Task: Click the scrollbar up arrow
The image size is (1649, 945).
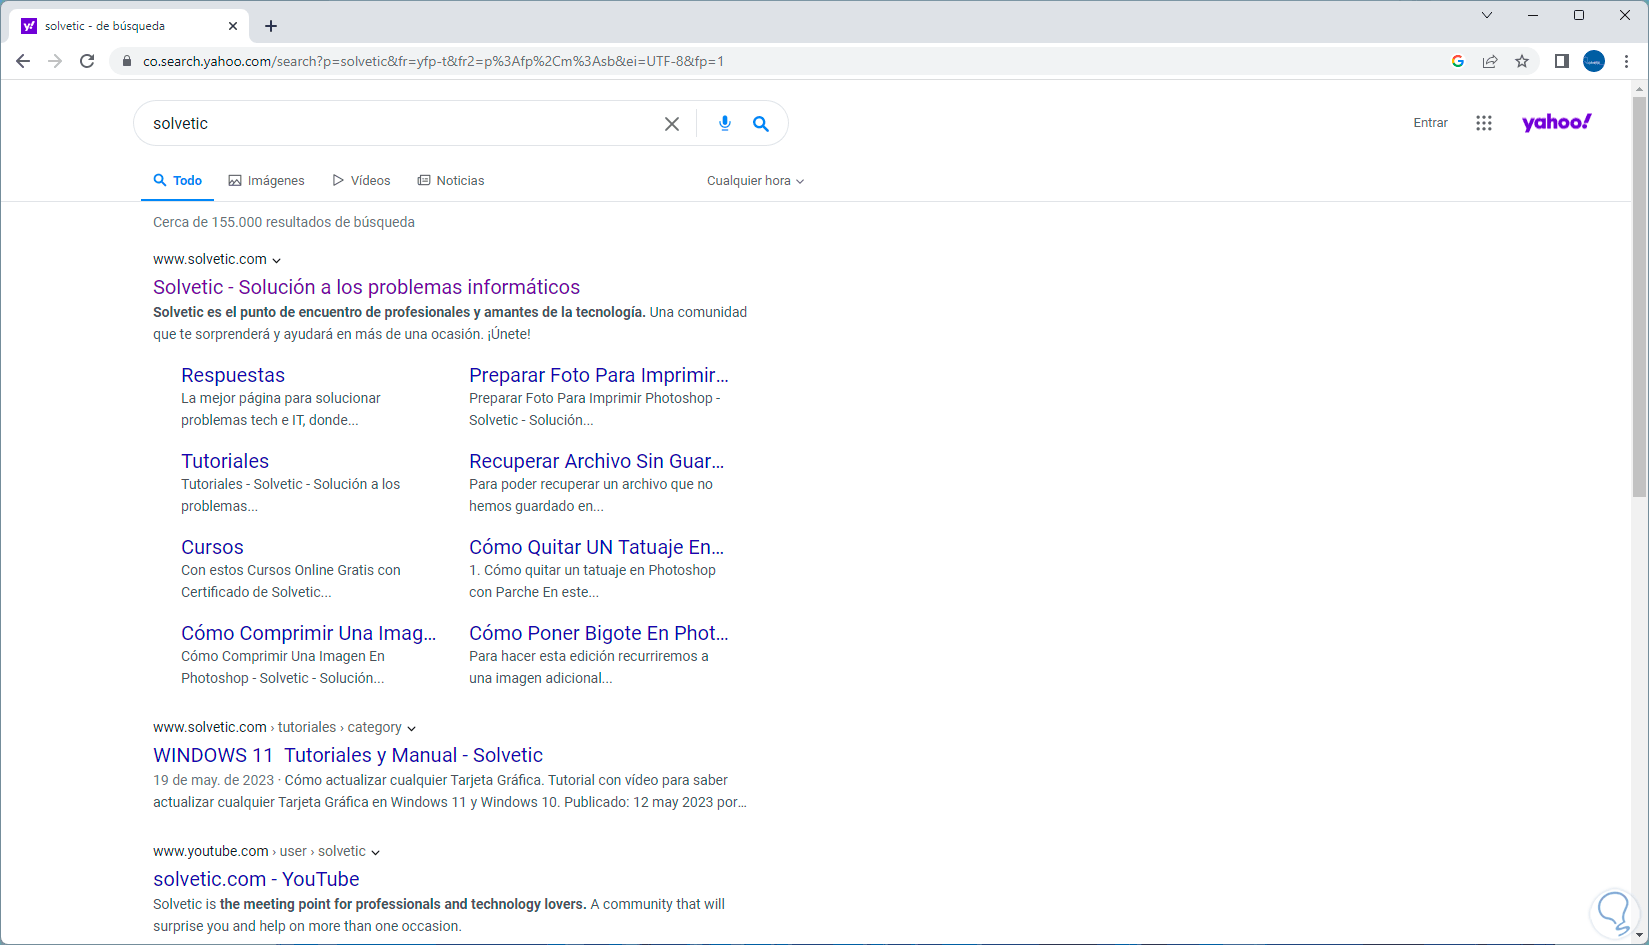Action: (x=1639, y=89)
